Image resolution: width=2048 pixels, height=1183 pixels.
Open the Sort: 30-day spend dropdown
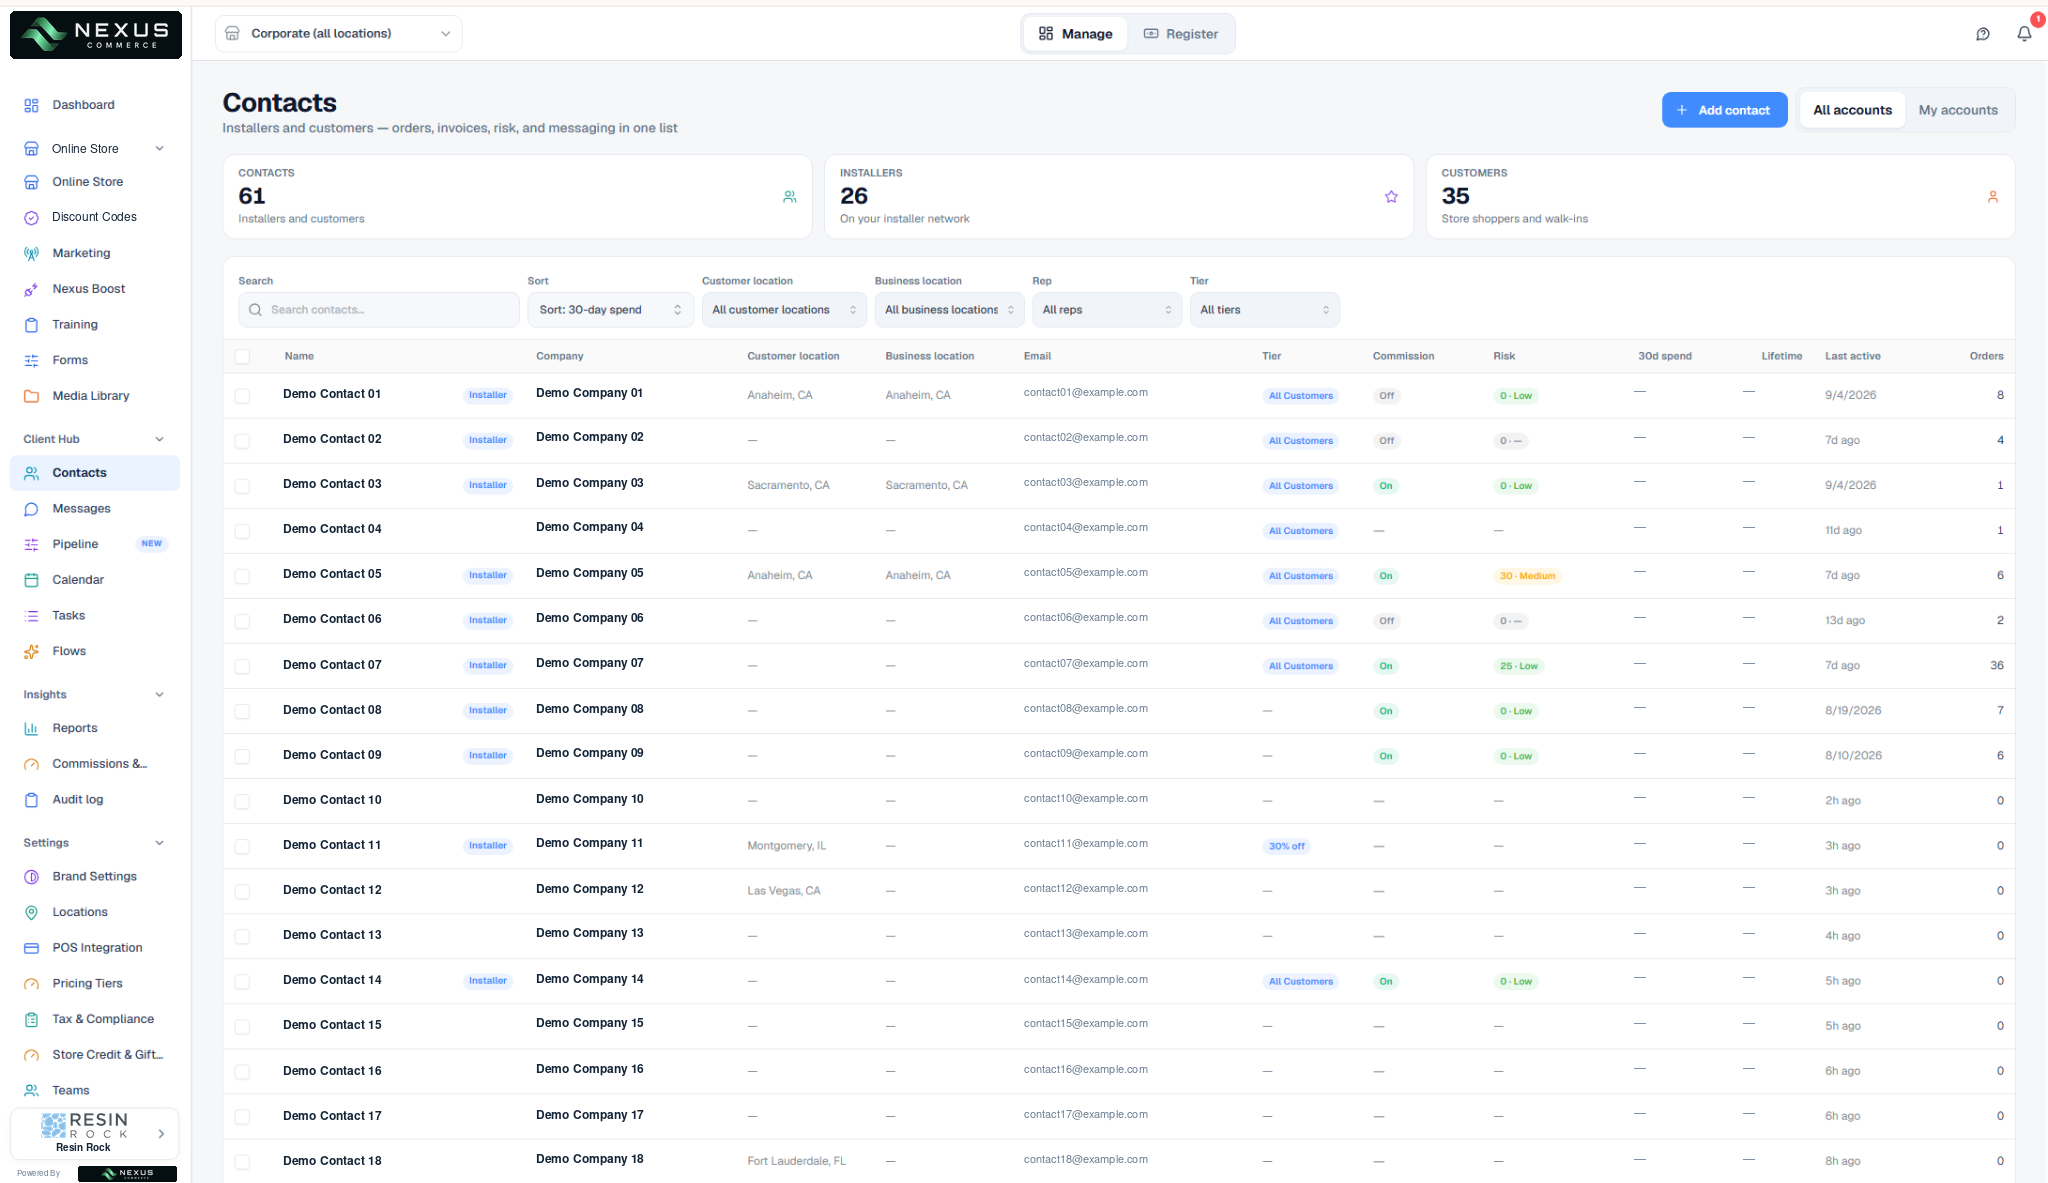coord(610,310)
